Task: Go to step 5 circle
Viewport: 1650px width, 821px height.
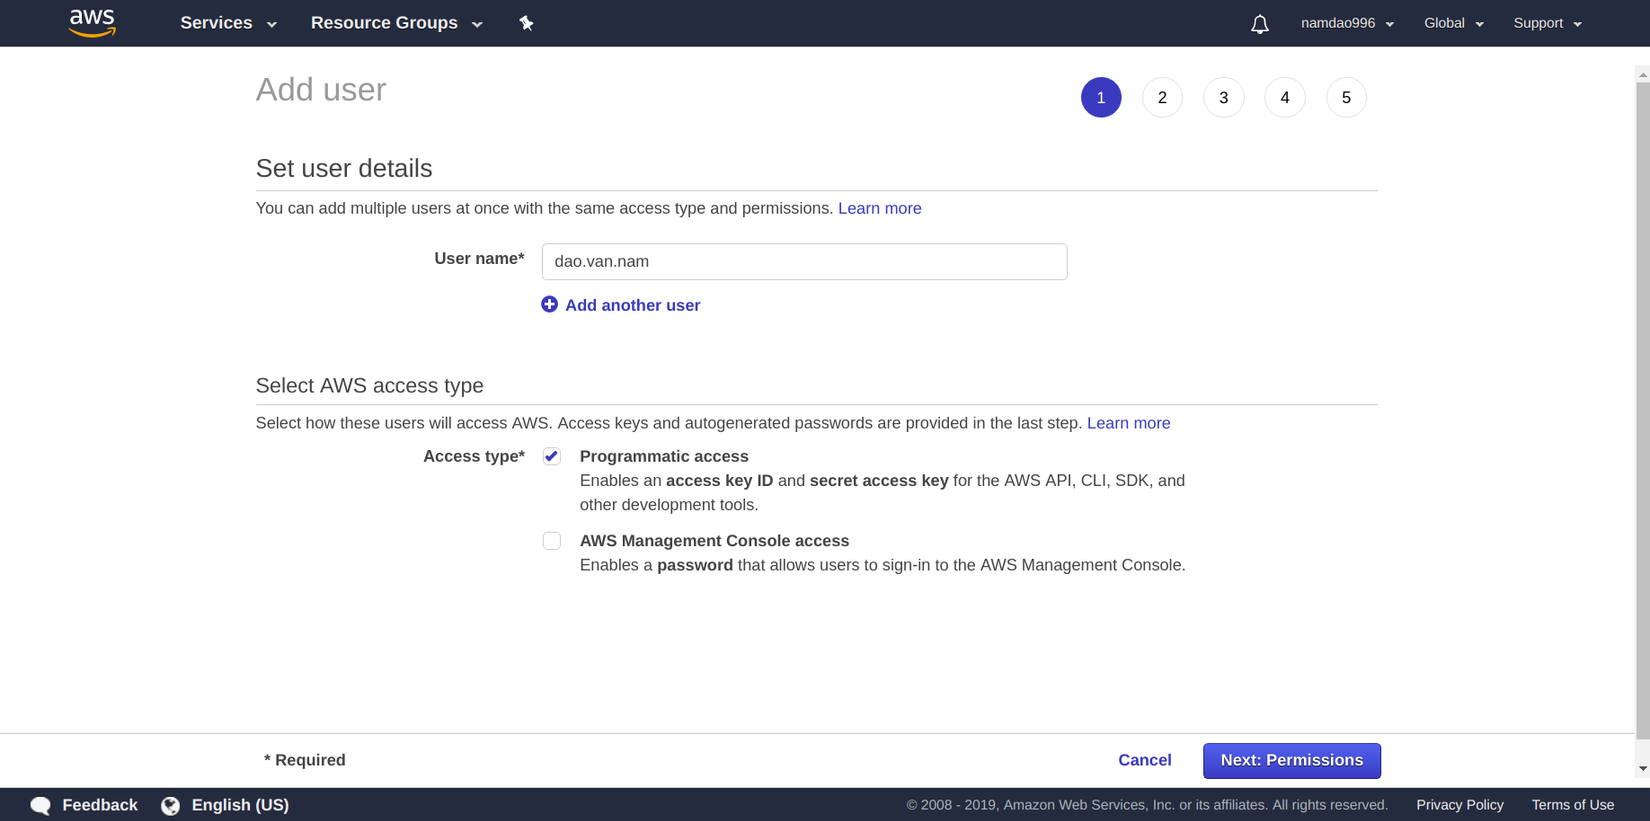Action: (1346, 97)
